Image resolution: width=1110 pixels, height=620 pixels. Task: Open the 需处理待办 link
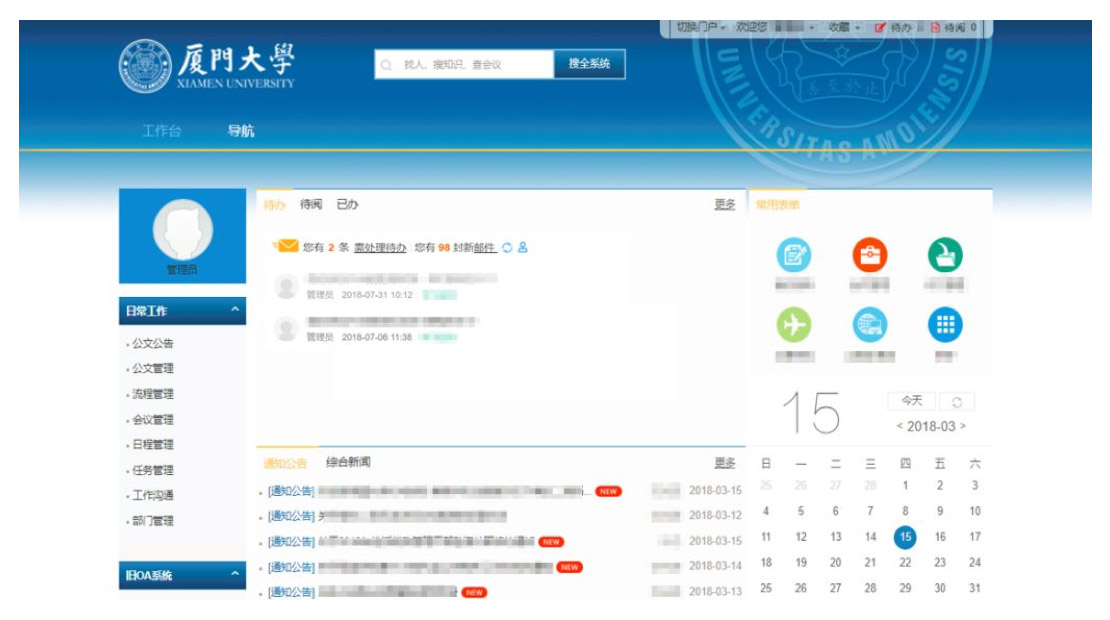pos(380,248)
